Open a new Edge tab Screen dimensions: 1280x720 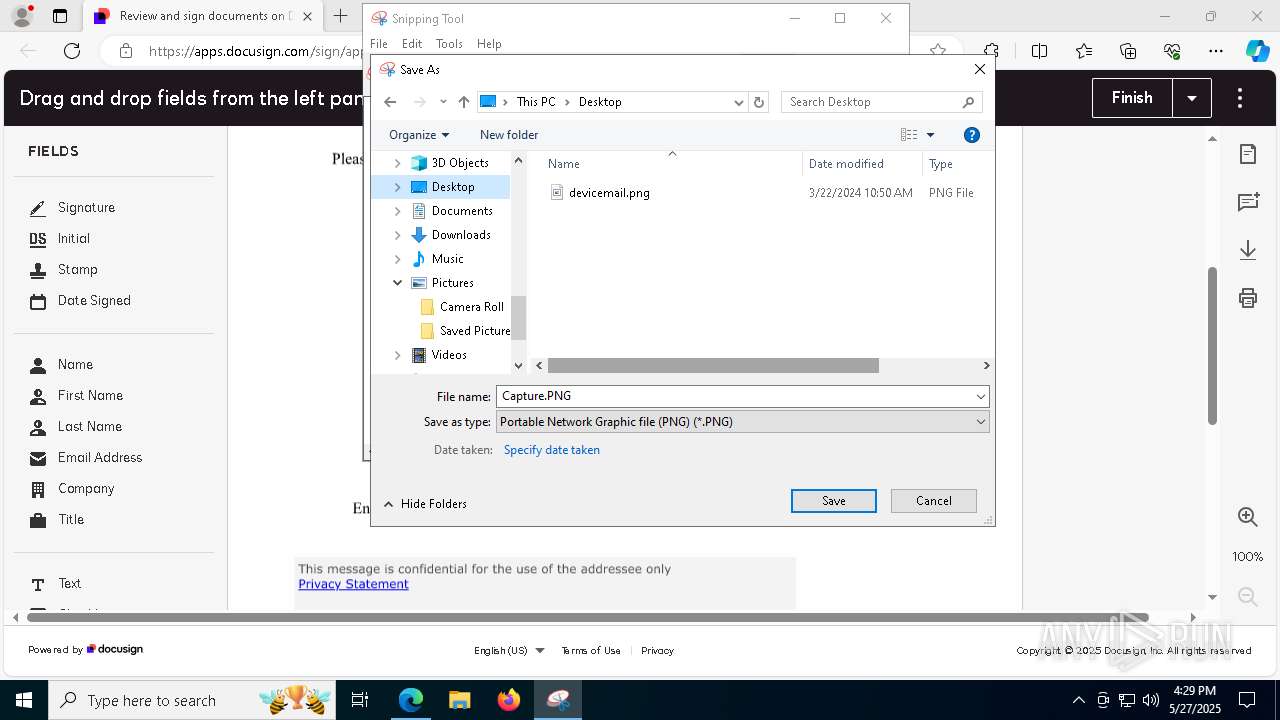point(341,16)
